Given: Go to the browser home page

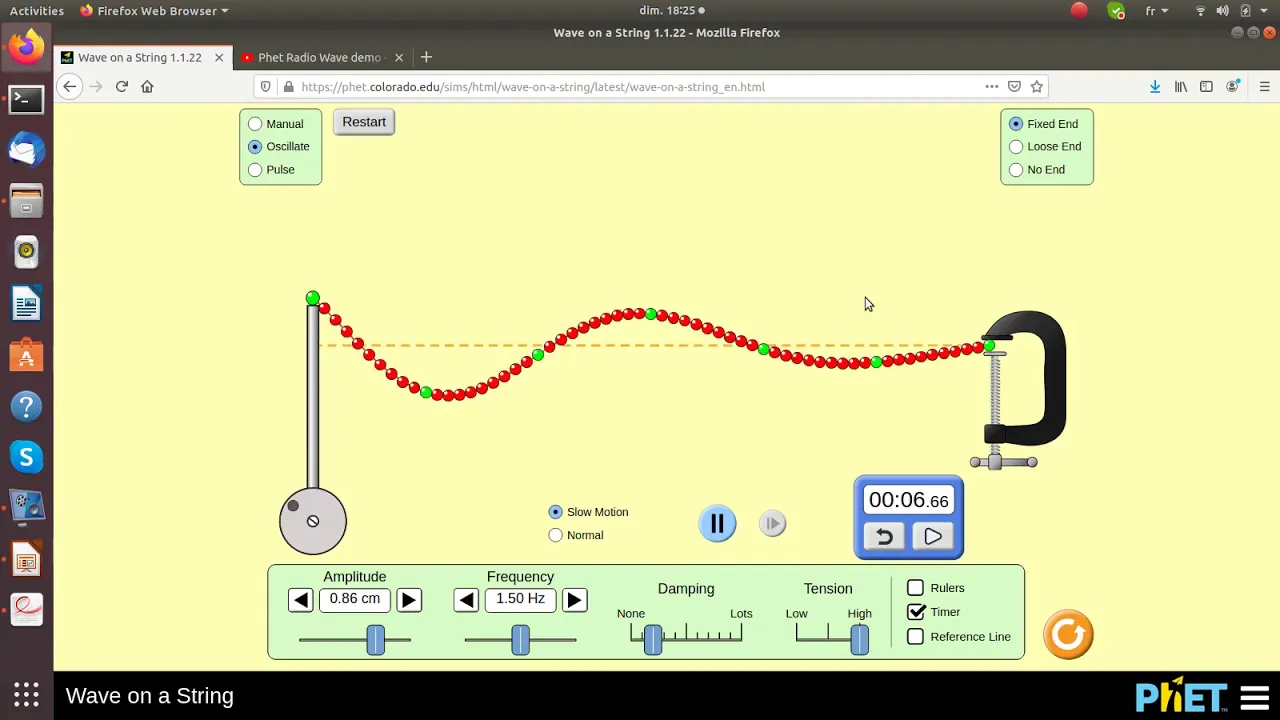Looking at the screenshot, I should tap(147, 87).
